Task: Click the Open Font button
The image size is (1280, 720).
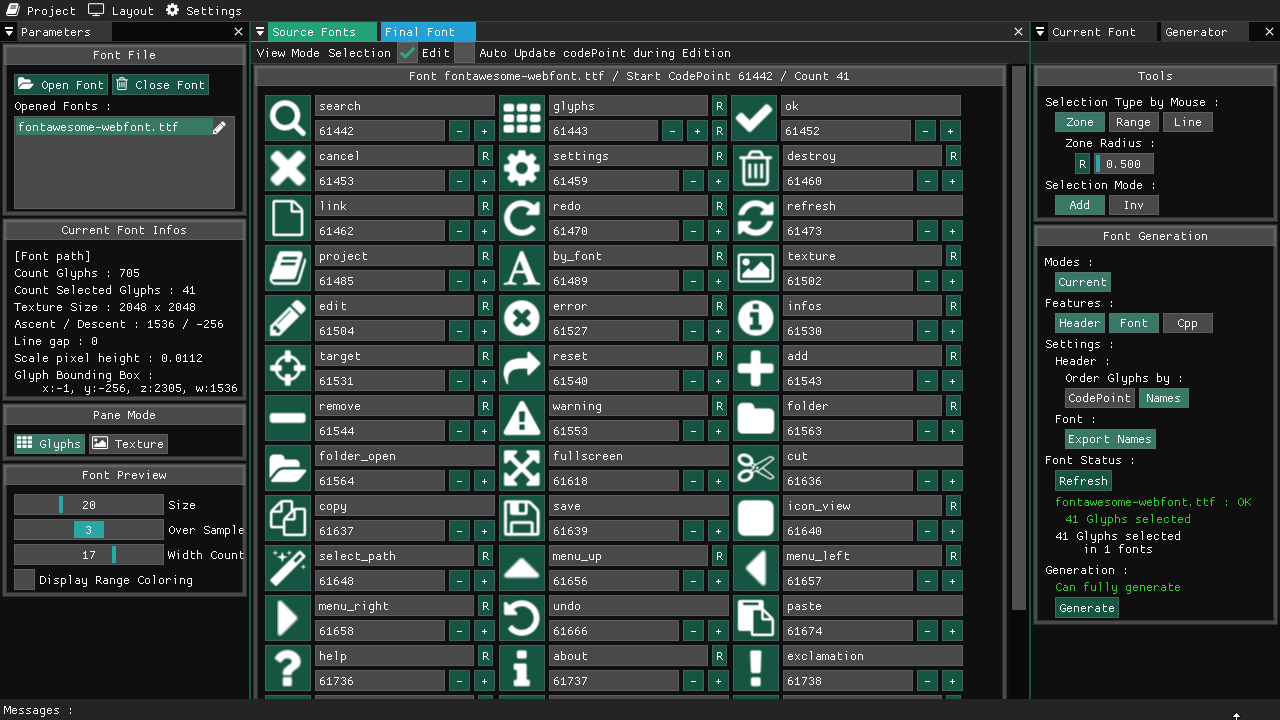Action: pos(61,85)
